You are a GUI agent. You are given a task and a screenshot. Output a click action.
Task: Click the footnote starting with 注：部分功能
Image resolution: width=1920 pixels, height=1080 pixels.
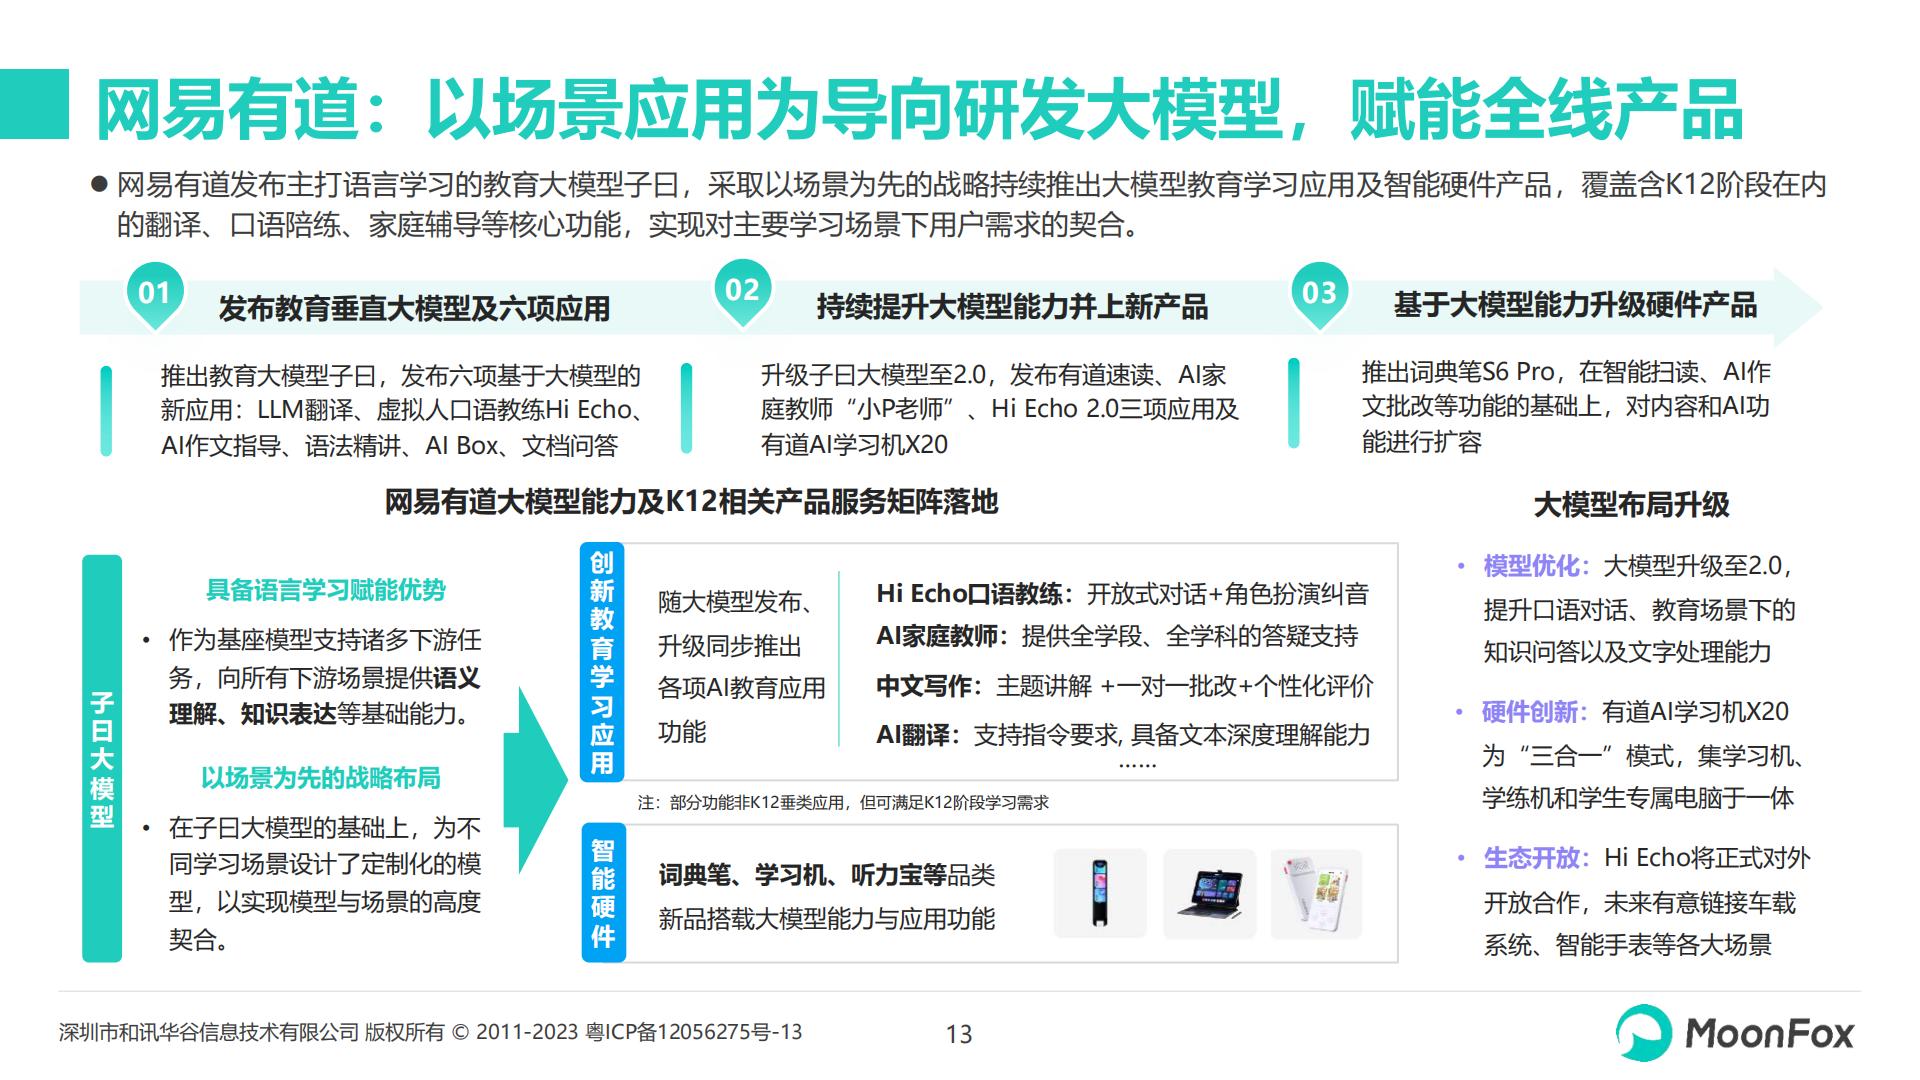click(843, 802)
